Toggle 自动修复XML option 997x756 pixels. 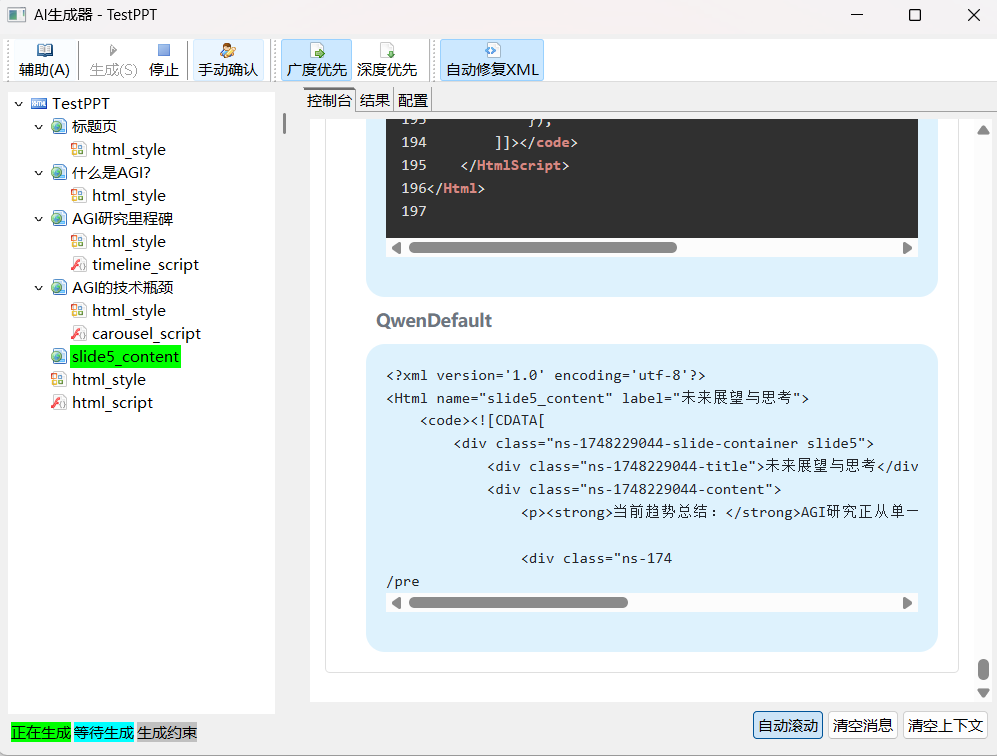492,60
